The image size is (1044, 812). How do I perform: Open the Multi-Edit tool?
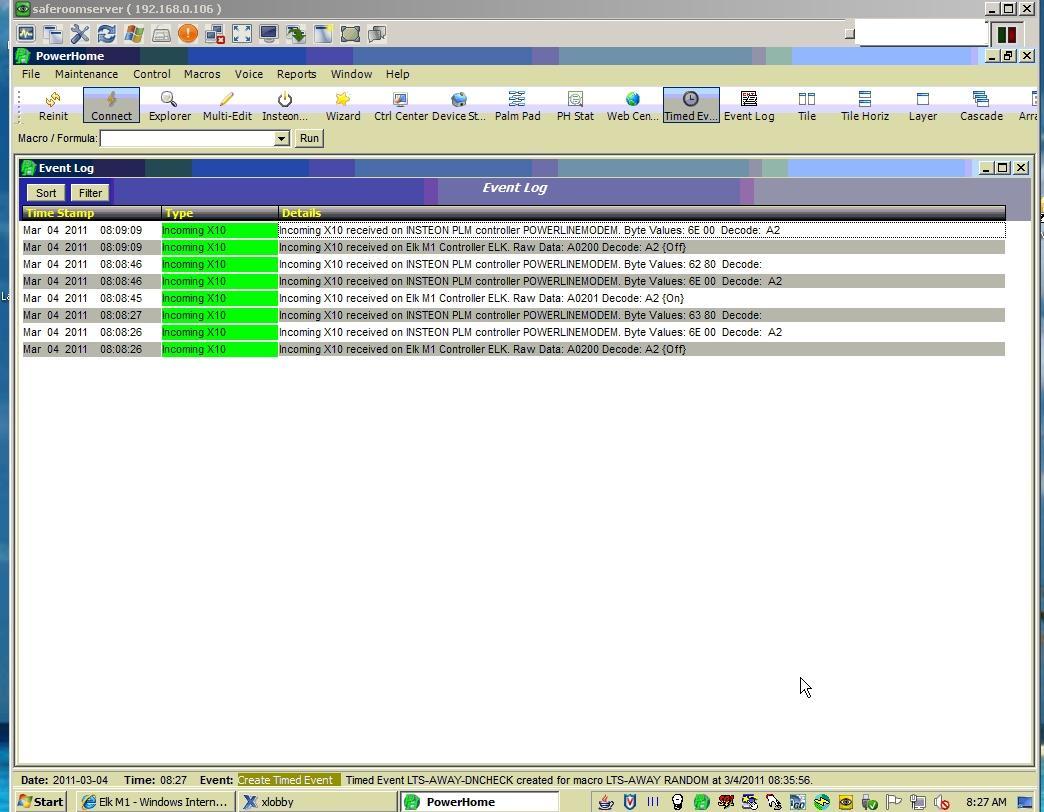tap(227, 106)
